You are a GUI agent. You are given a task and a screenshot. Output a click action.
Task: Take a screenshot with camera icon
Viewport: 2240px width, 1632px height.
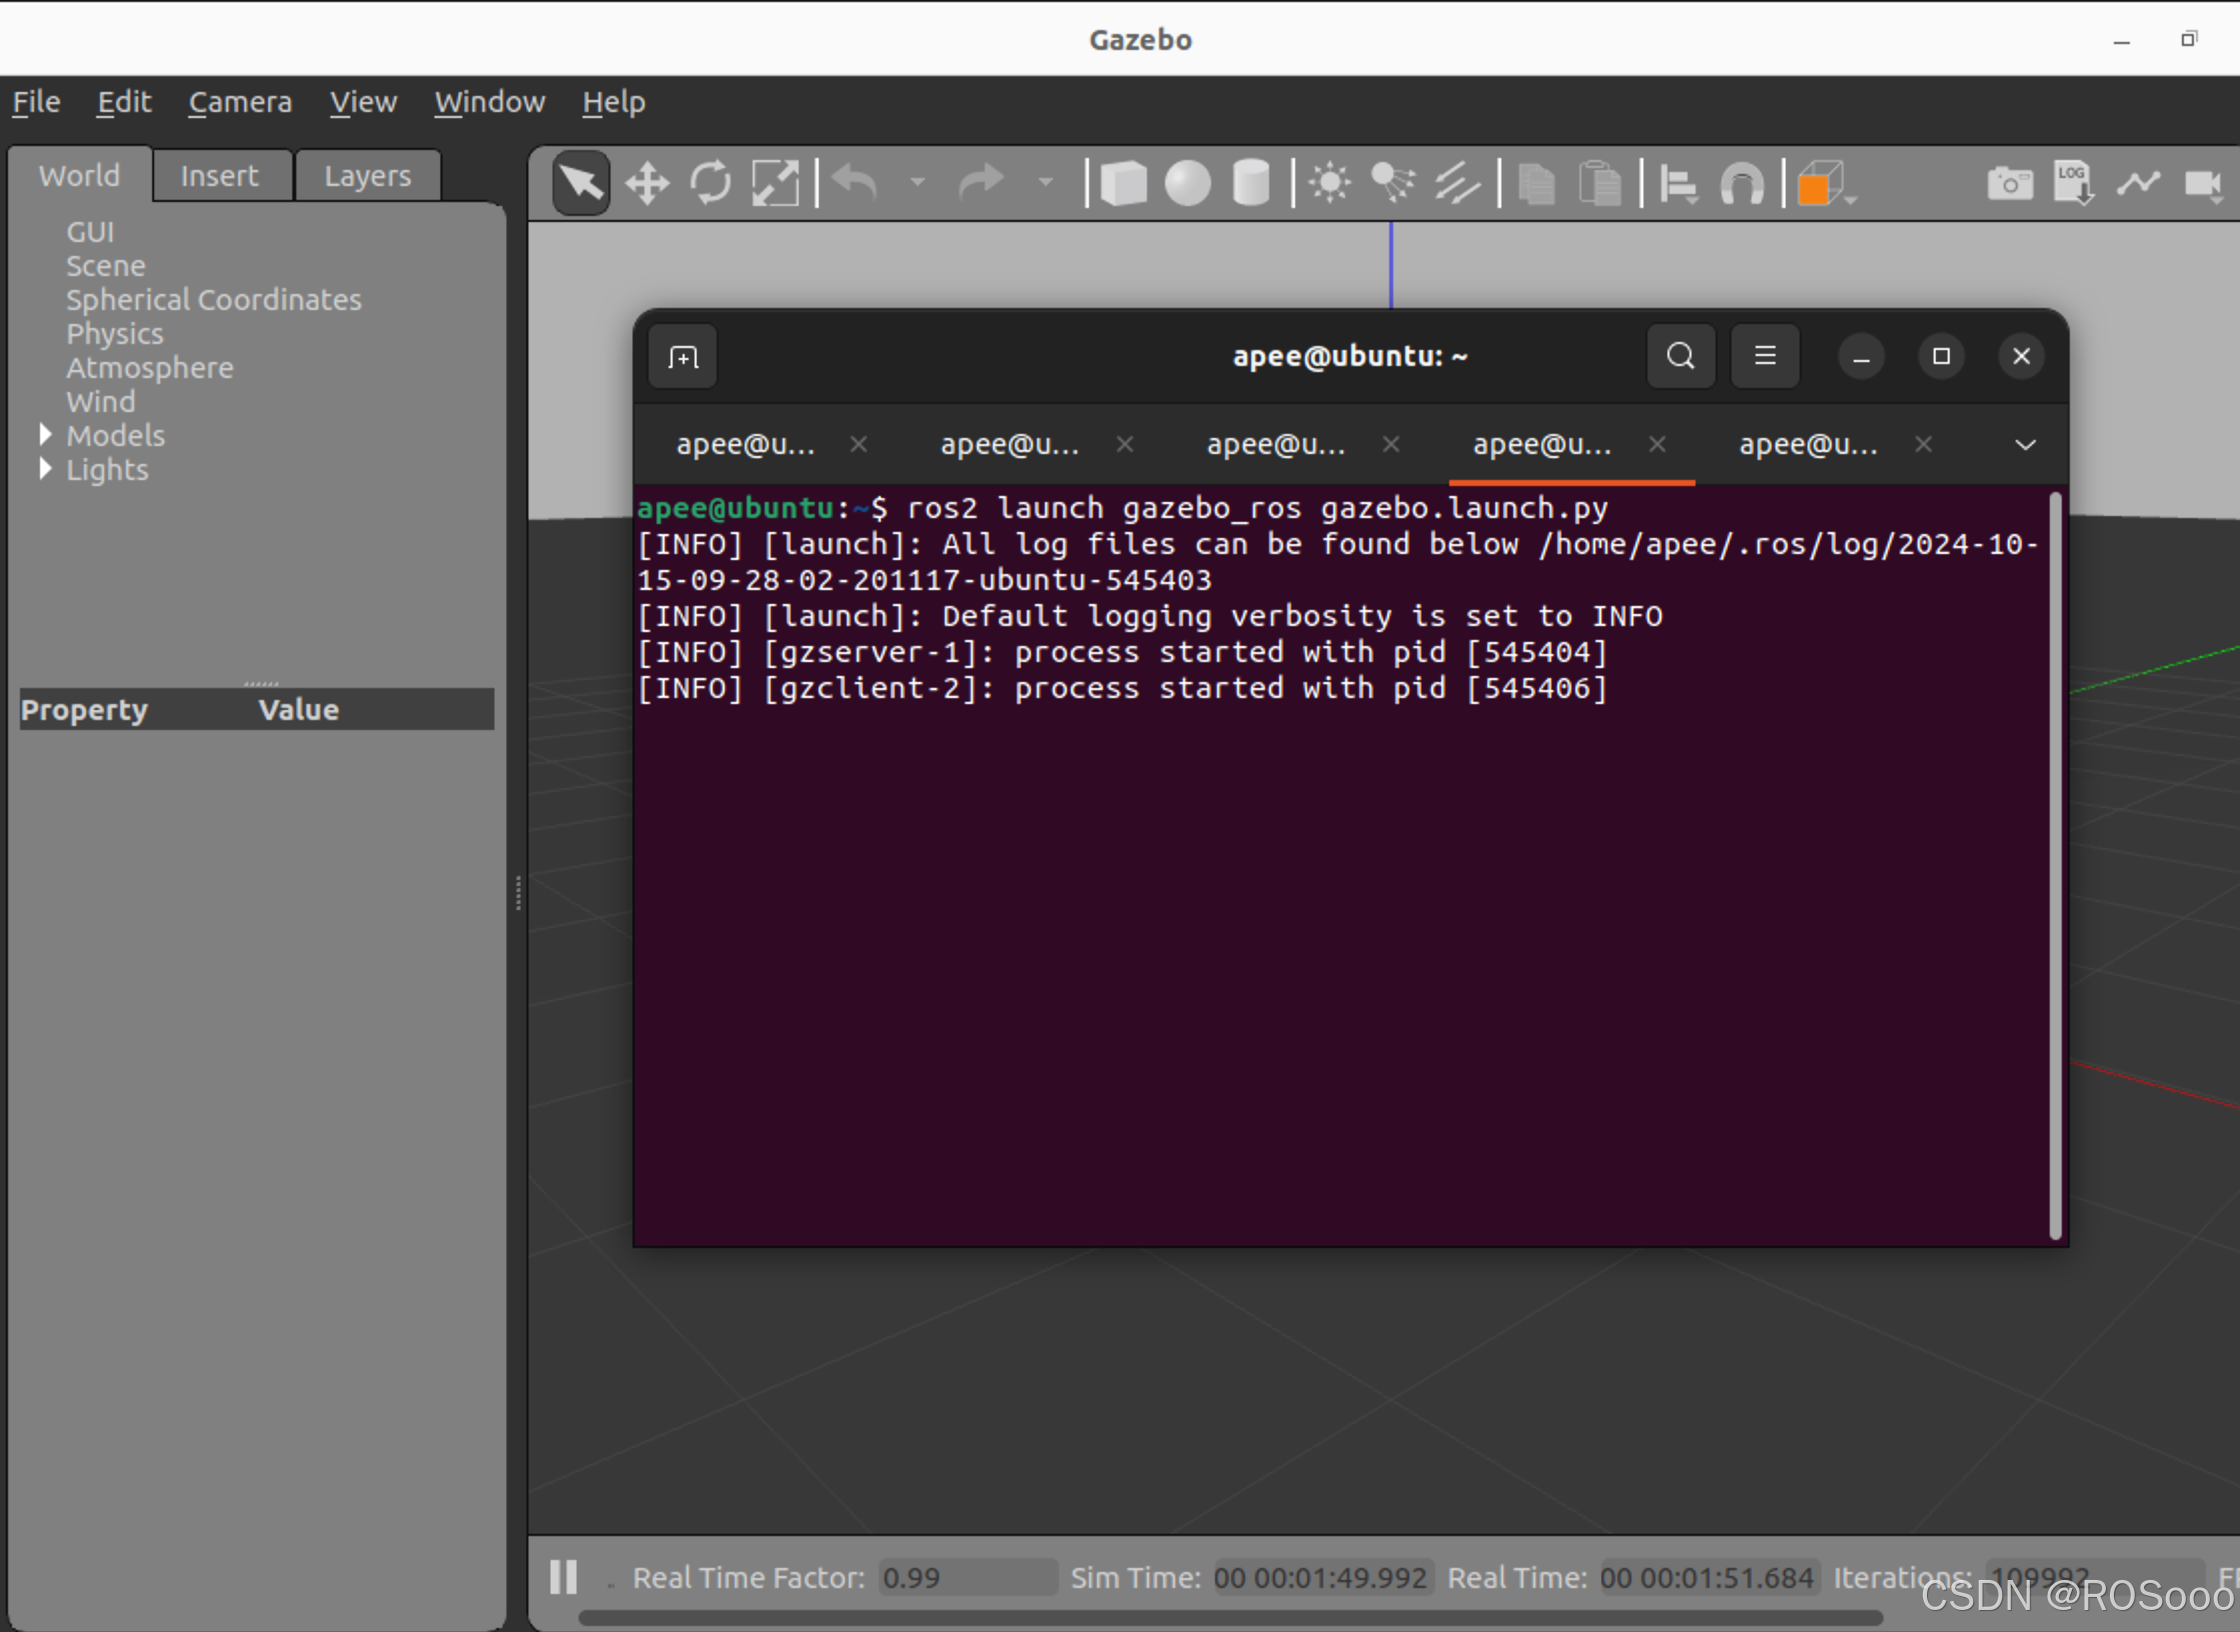[2009, 184]
